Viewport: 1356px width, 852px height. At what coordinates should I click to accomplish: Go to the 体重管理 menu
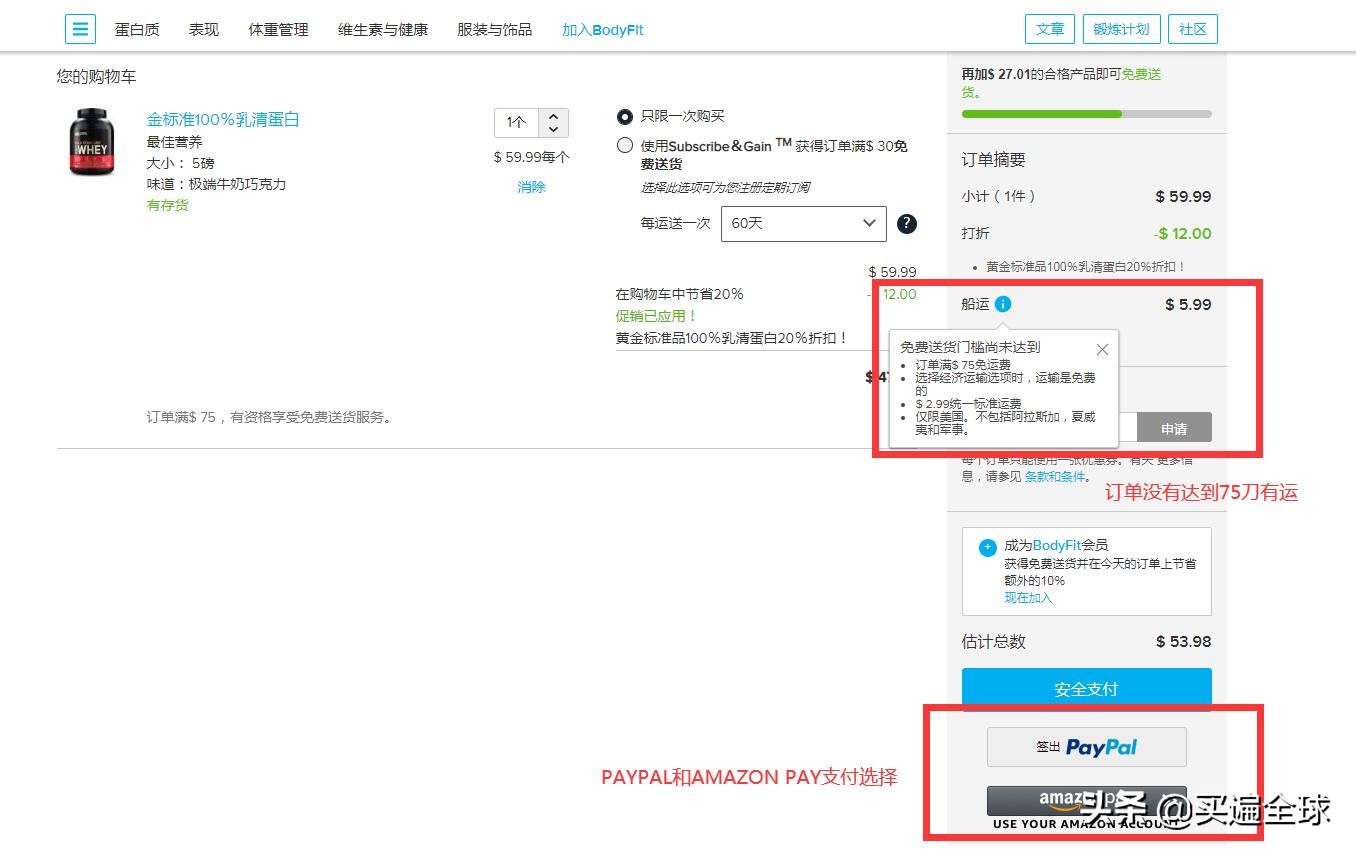(x=278, y=30)
